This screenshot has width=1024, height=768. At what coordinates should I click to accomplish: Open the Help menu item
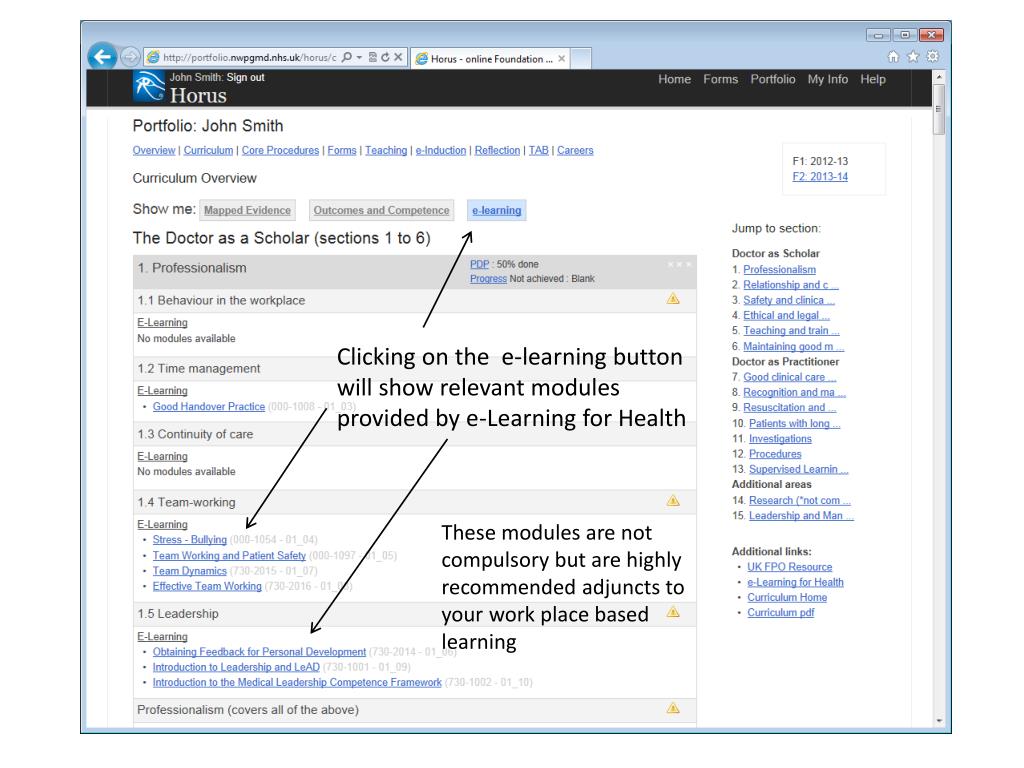pyautogui.click(x=872, y=79)
